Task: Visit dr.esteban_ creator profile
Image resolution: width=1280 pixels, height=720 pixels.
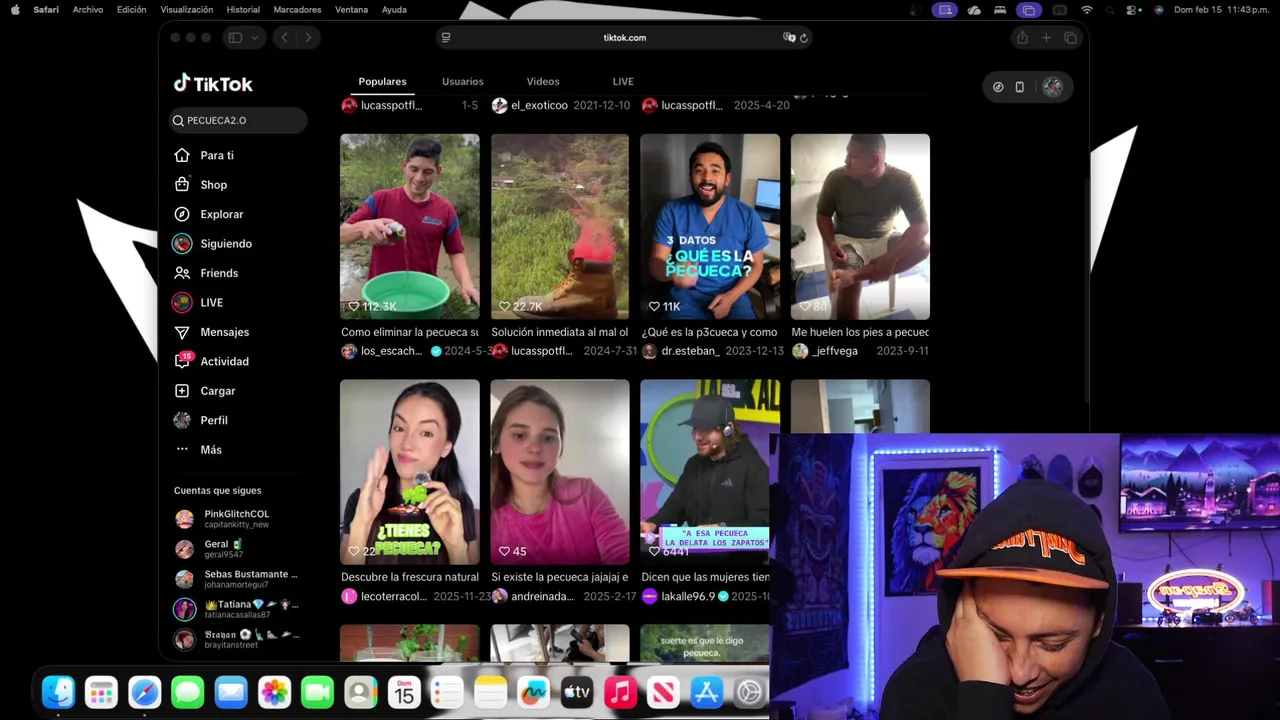Action: [x=691, y=351]
